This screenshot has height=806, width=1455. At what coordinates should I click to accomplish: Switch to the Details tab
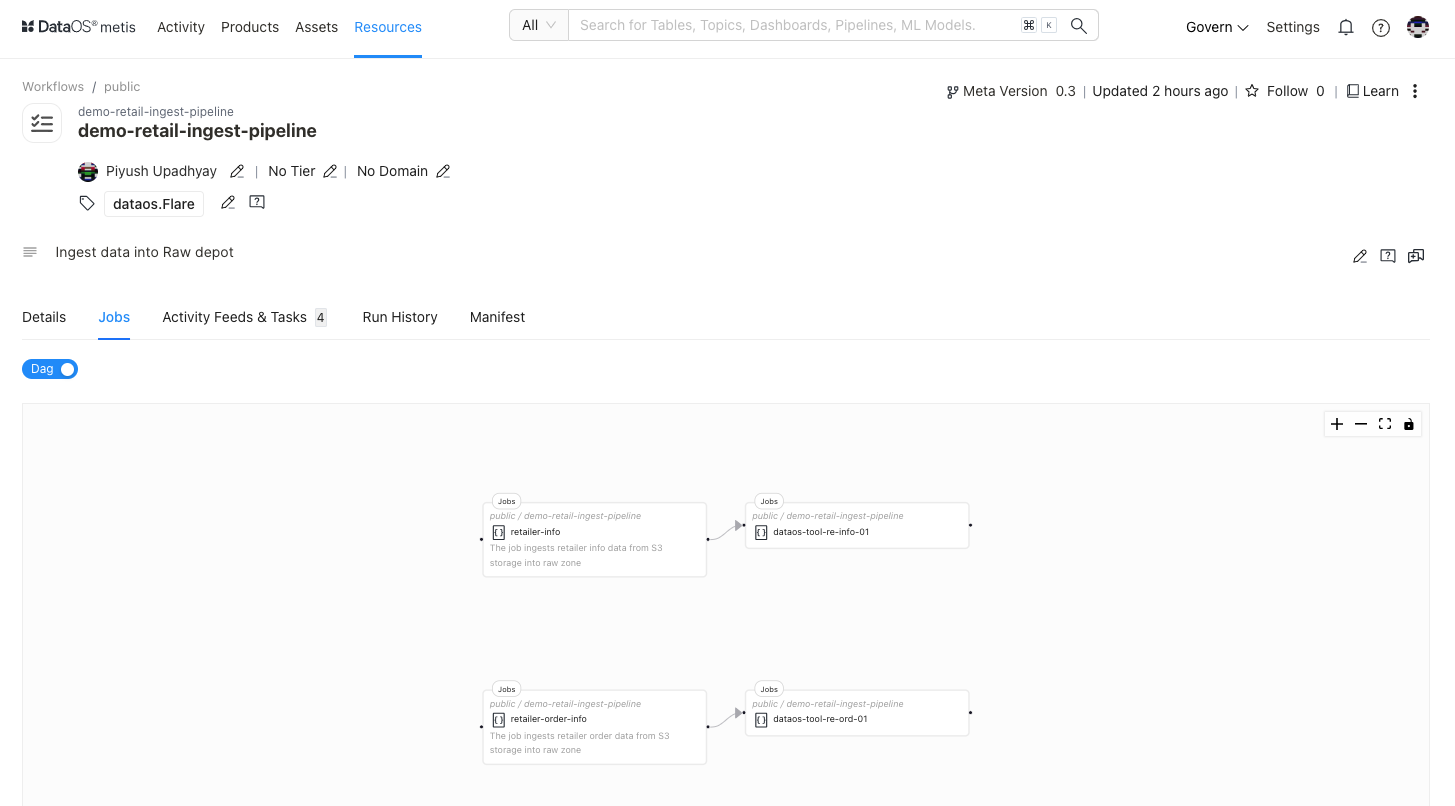[x=44, y=317]
